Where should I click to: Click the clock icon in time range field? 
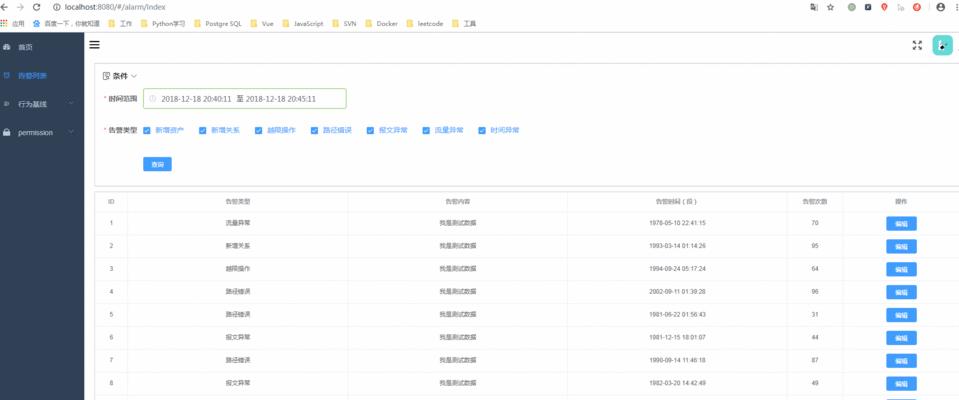[x=153, y=98]
